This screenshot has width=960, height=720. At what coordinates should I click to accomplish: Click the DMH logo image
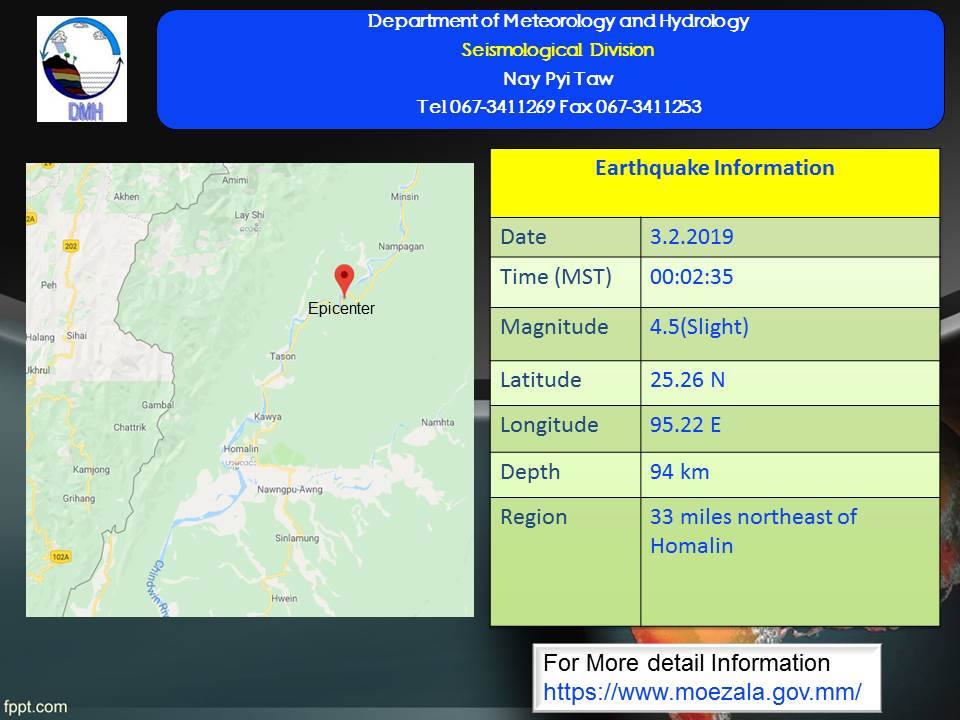(82, 69)
